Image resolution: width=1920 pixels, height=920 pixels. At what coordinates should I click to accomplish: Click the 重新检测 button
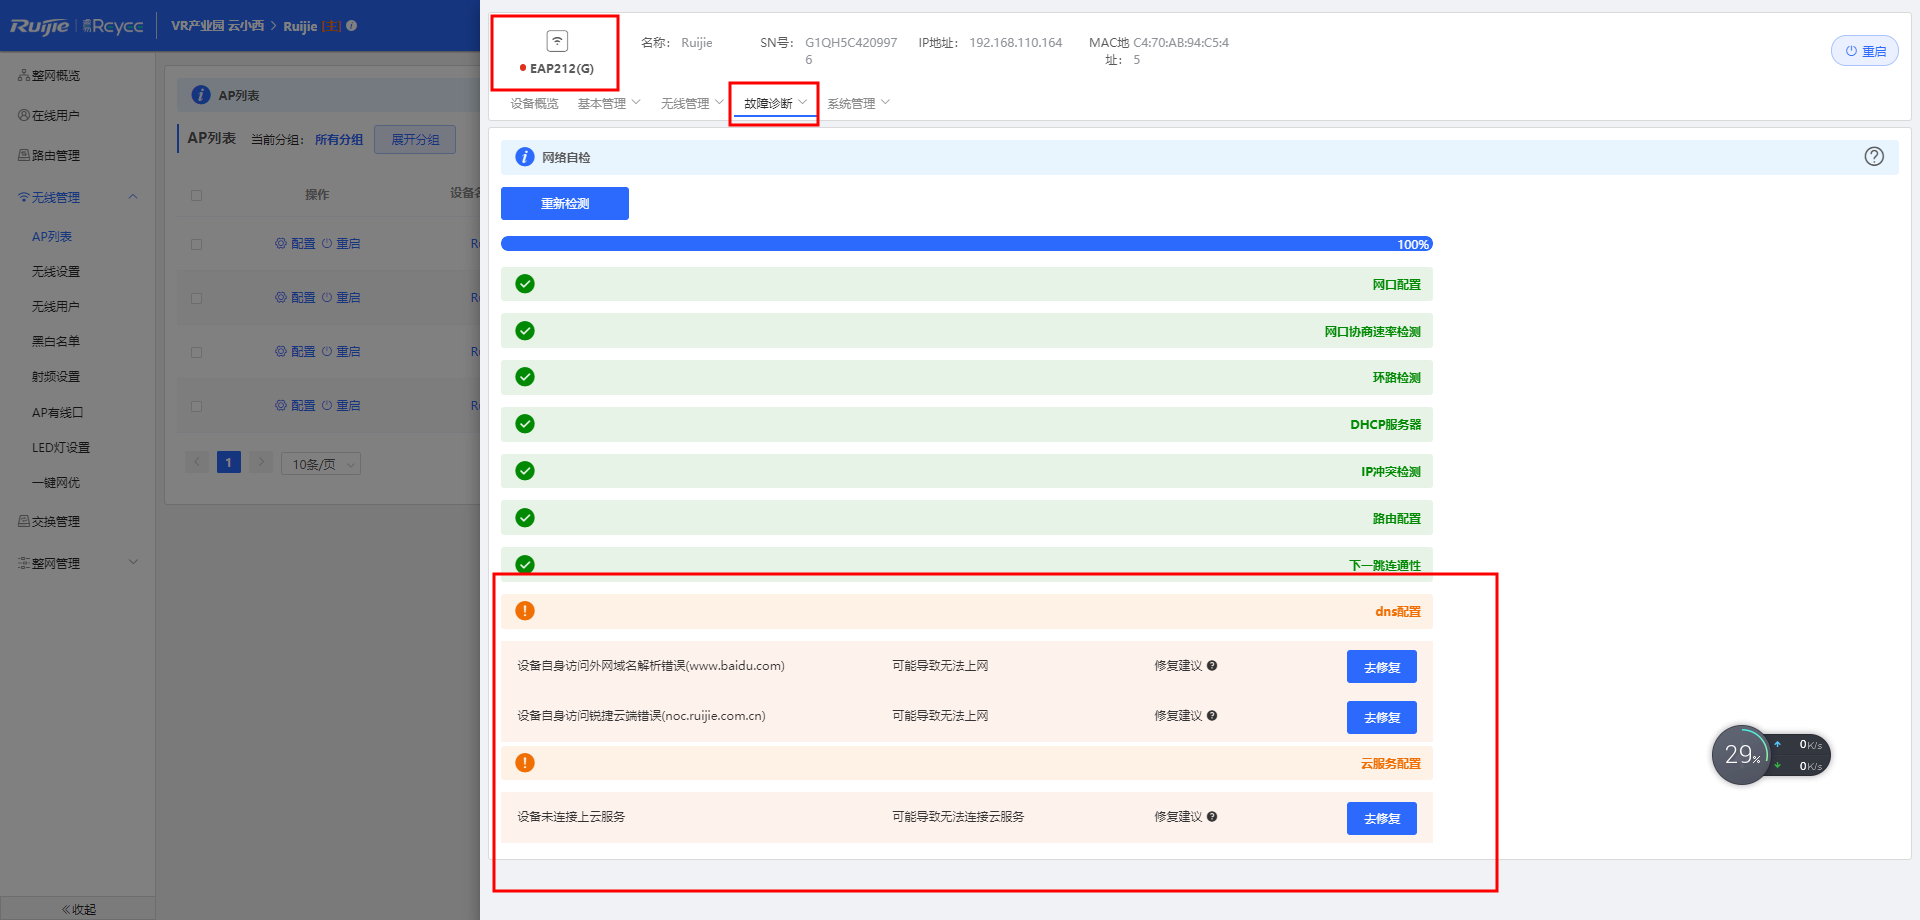(565, 203)
